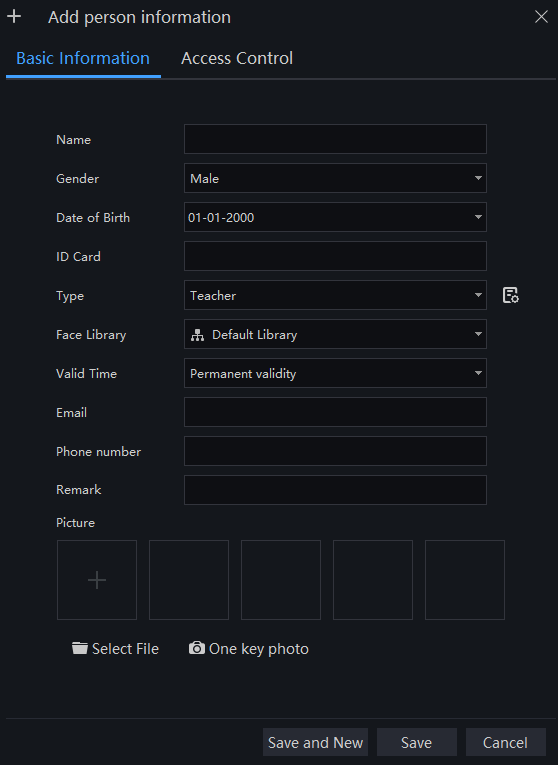
Task: Click the Save button
Action: pyautogui.click(x=417, y=742)
